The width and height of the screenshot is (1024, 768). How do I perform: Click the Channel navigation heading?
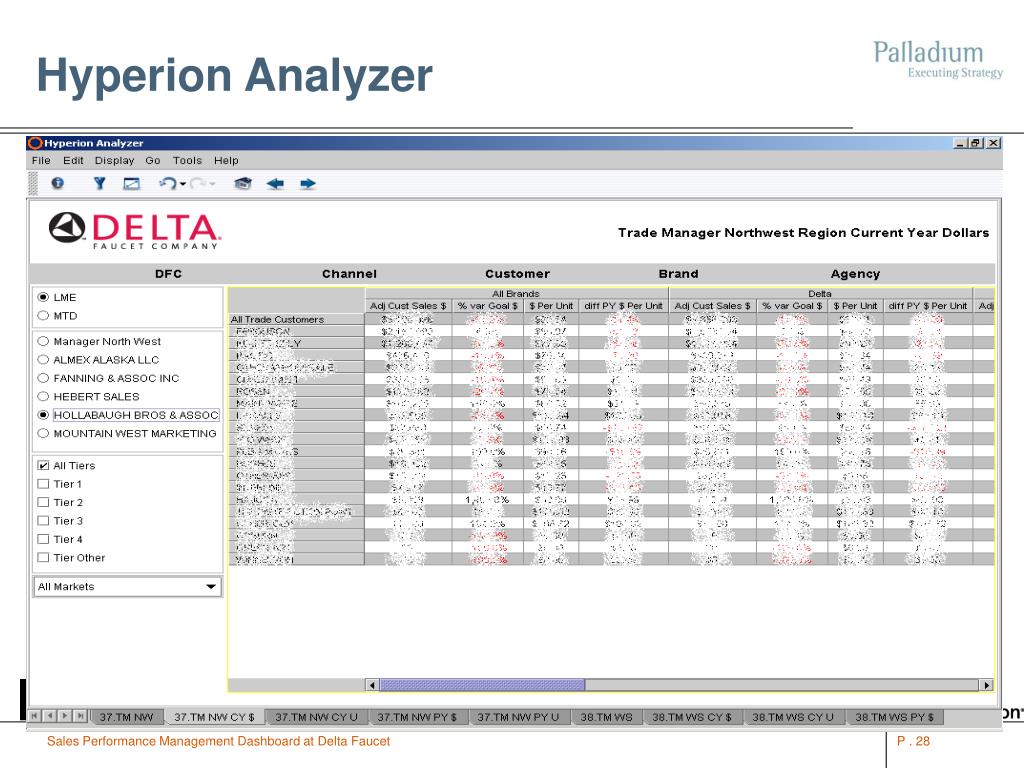pyautogui.click(x=349, y=274)
